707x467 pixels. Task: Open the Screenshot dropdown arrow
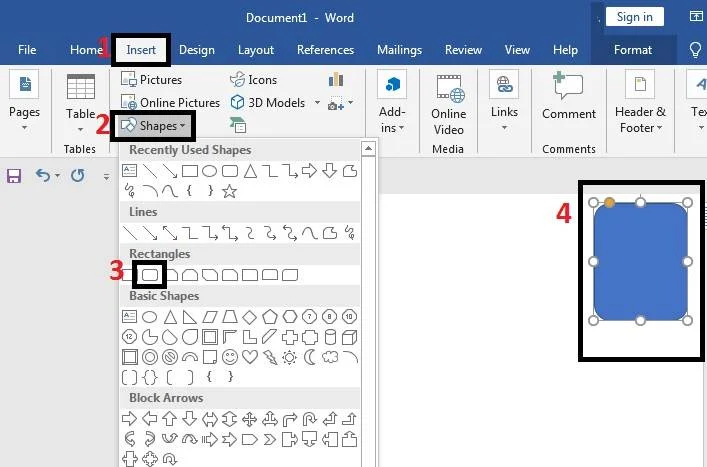point(350,102)
